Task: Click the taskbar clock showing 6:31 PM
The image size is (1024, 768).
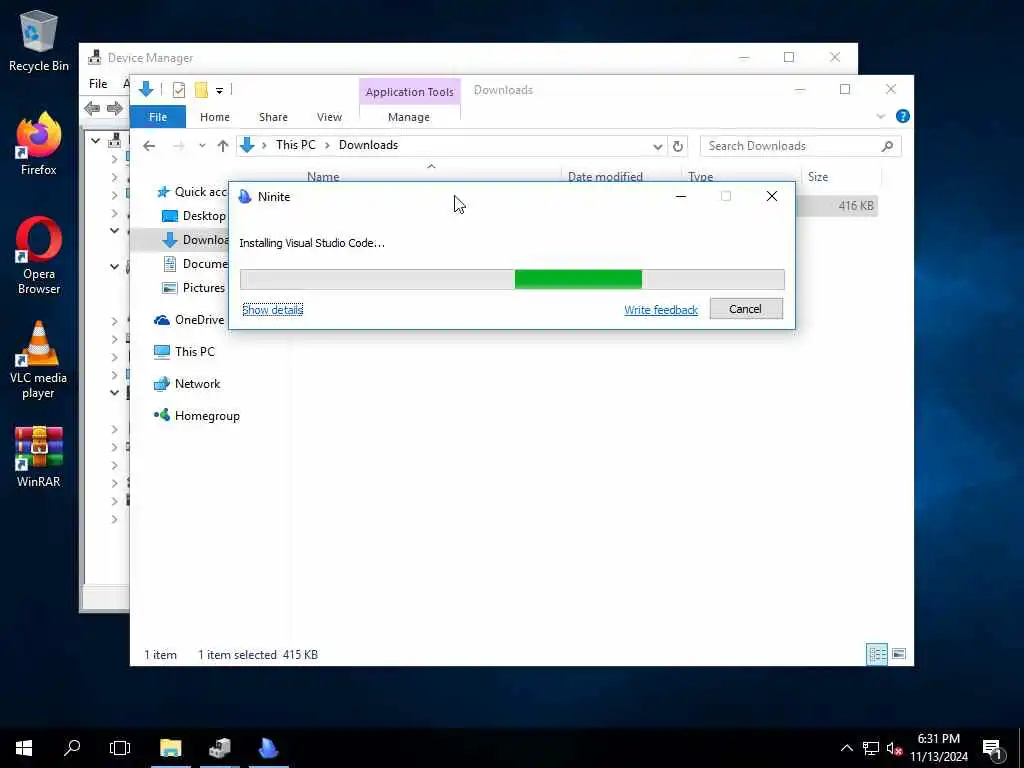Action: pyautogui.click(x=938, y=748)
